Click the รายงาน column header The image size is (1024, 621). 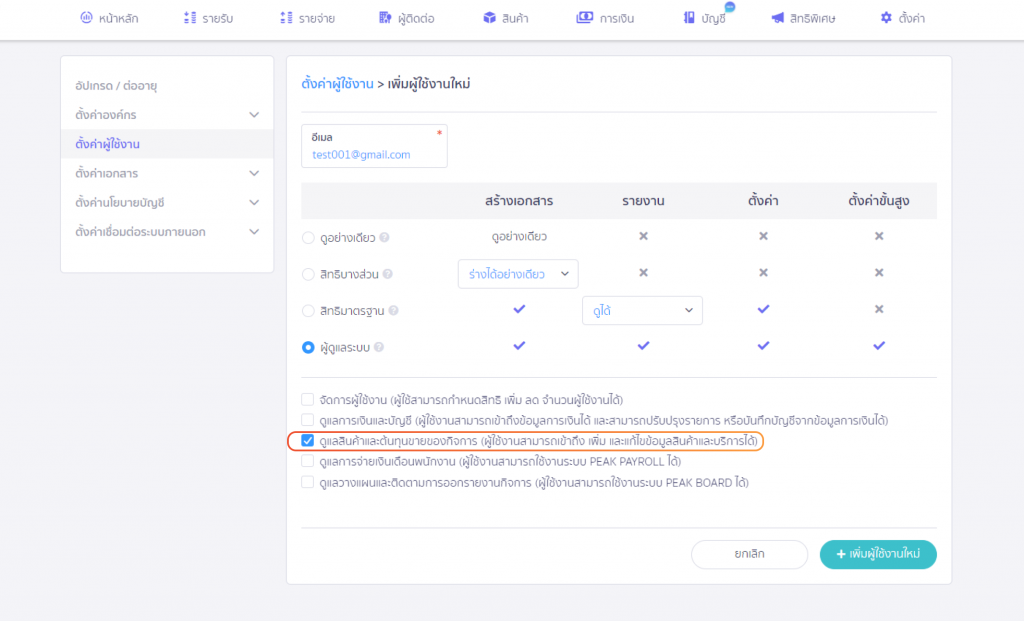coord(643,201)
